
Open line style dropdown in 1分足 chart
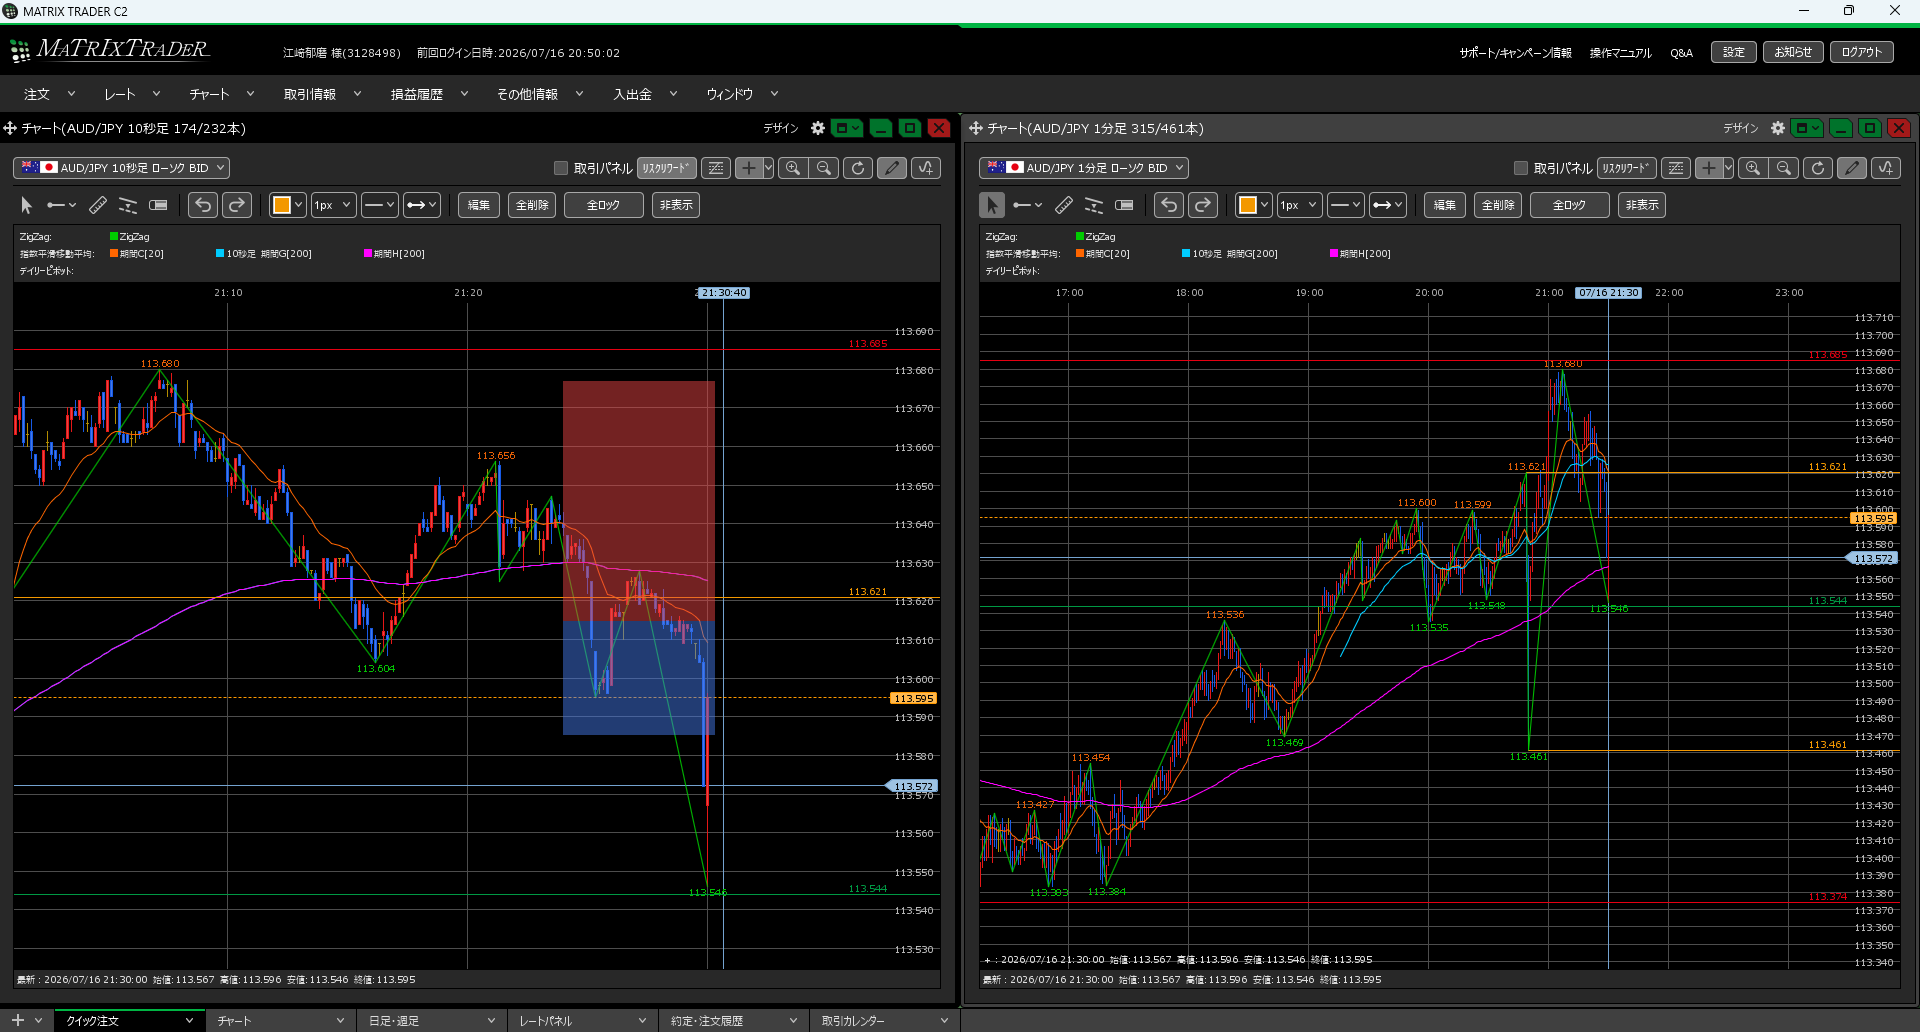[1346, 205]
